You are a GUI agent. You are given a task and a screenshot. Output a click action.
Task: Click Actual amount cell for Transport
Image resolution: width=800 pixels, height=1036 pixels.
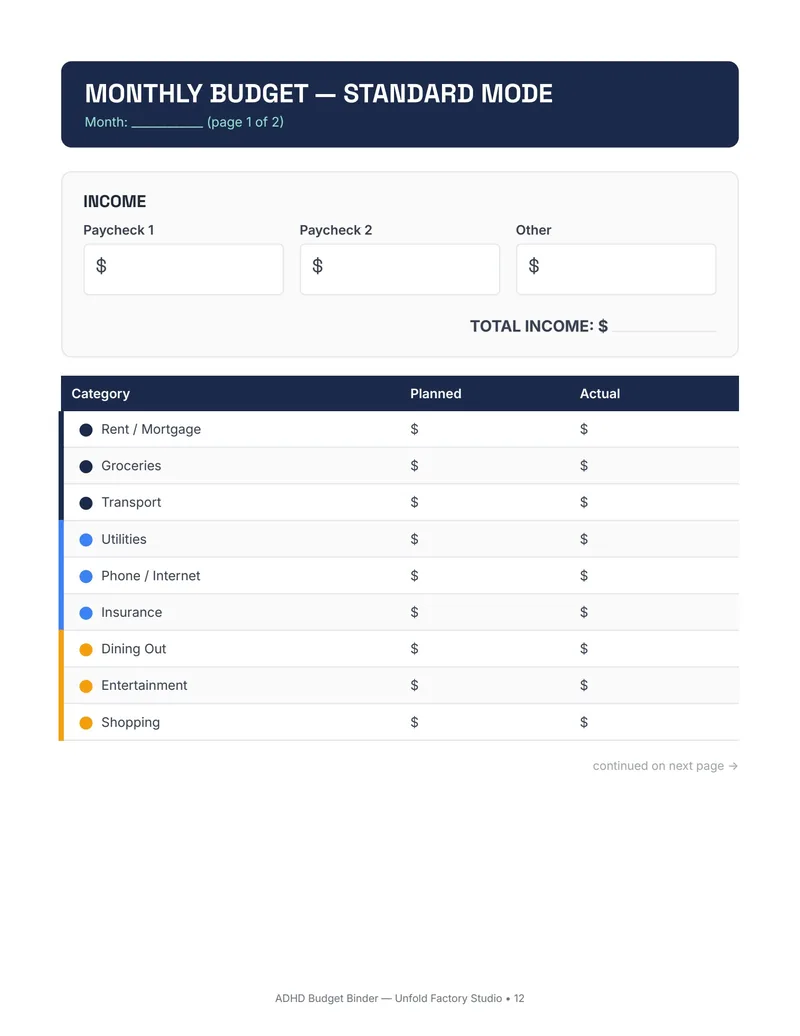[655, 502]
